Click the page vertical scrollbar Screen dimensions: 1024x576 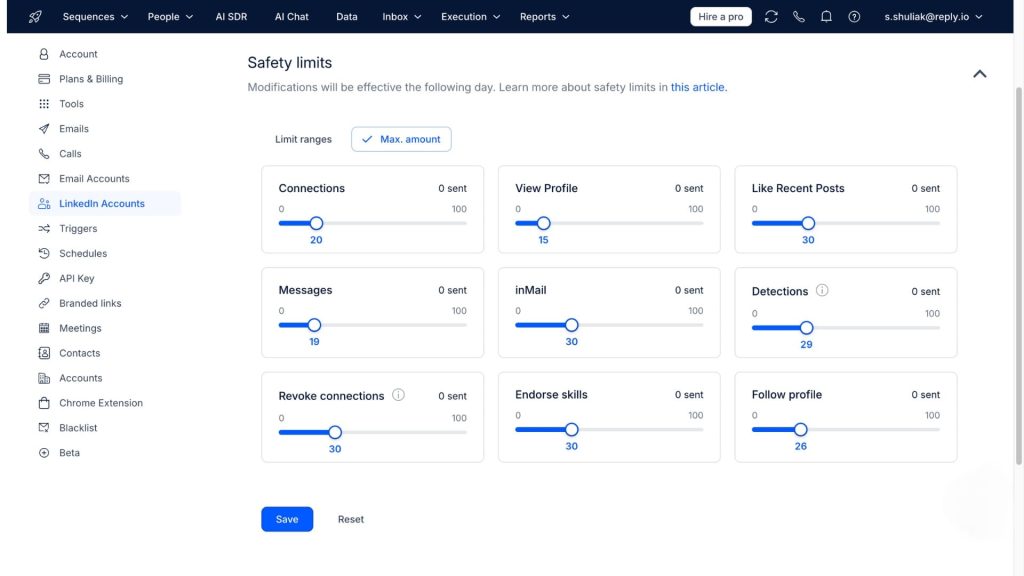[1018, 276]
